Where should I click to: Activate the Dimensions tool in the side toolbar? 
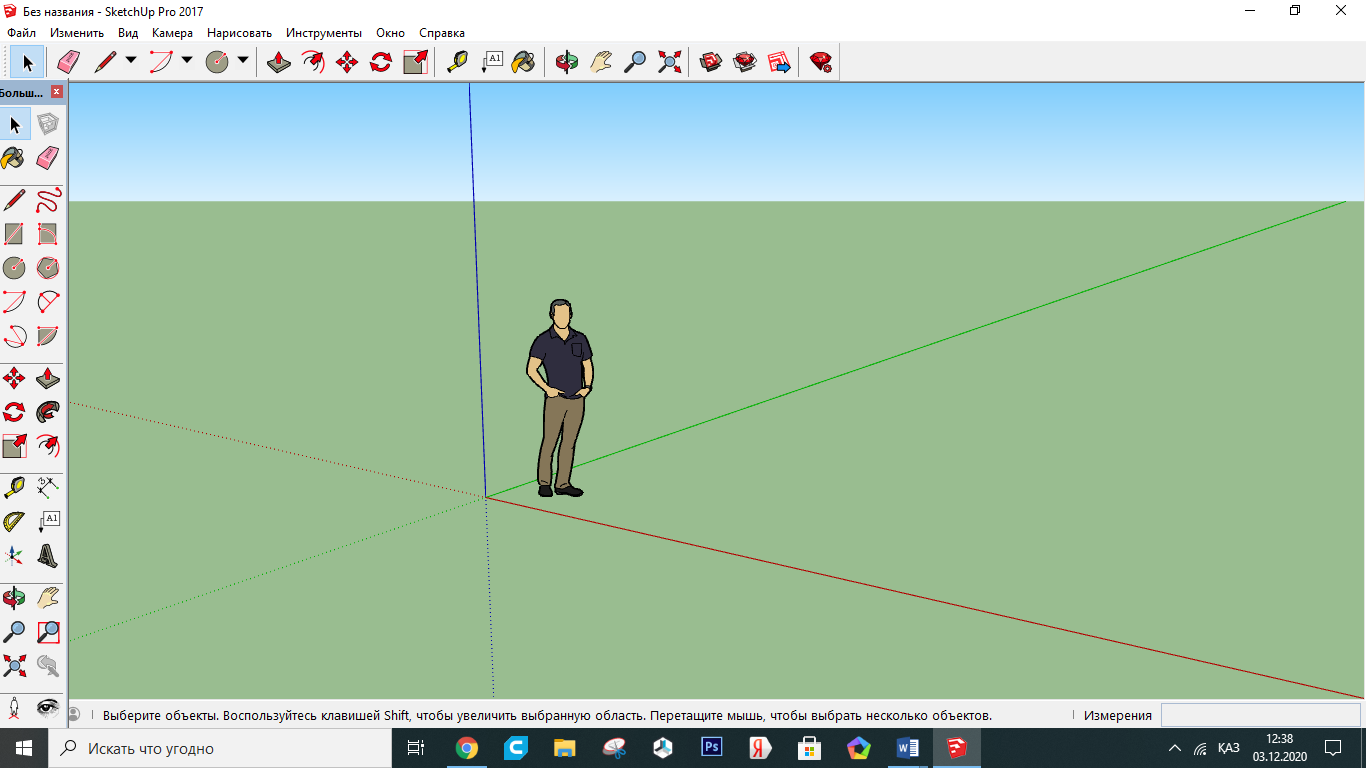(x=48, y=488)
